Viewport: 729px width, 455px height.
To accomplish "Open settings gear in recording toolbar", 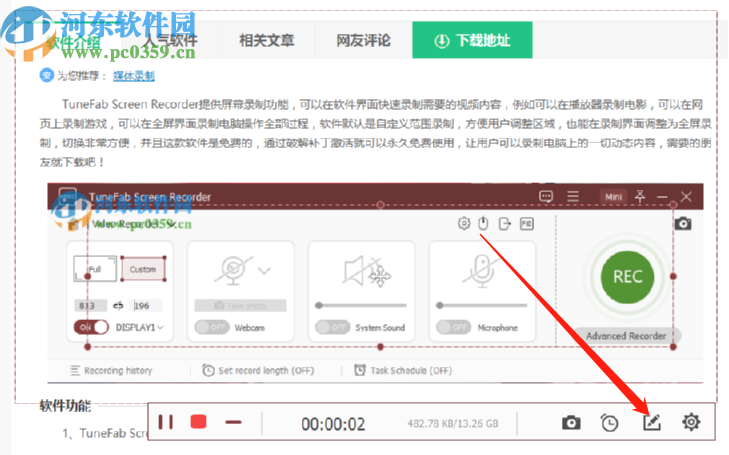I will tap(691, 422).
